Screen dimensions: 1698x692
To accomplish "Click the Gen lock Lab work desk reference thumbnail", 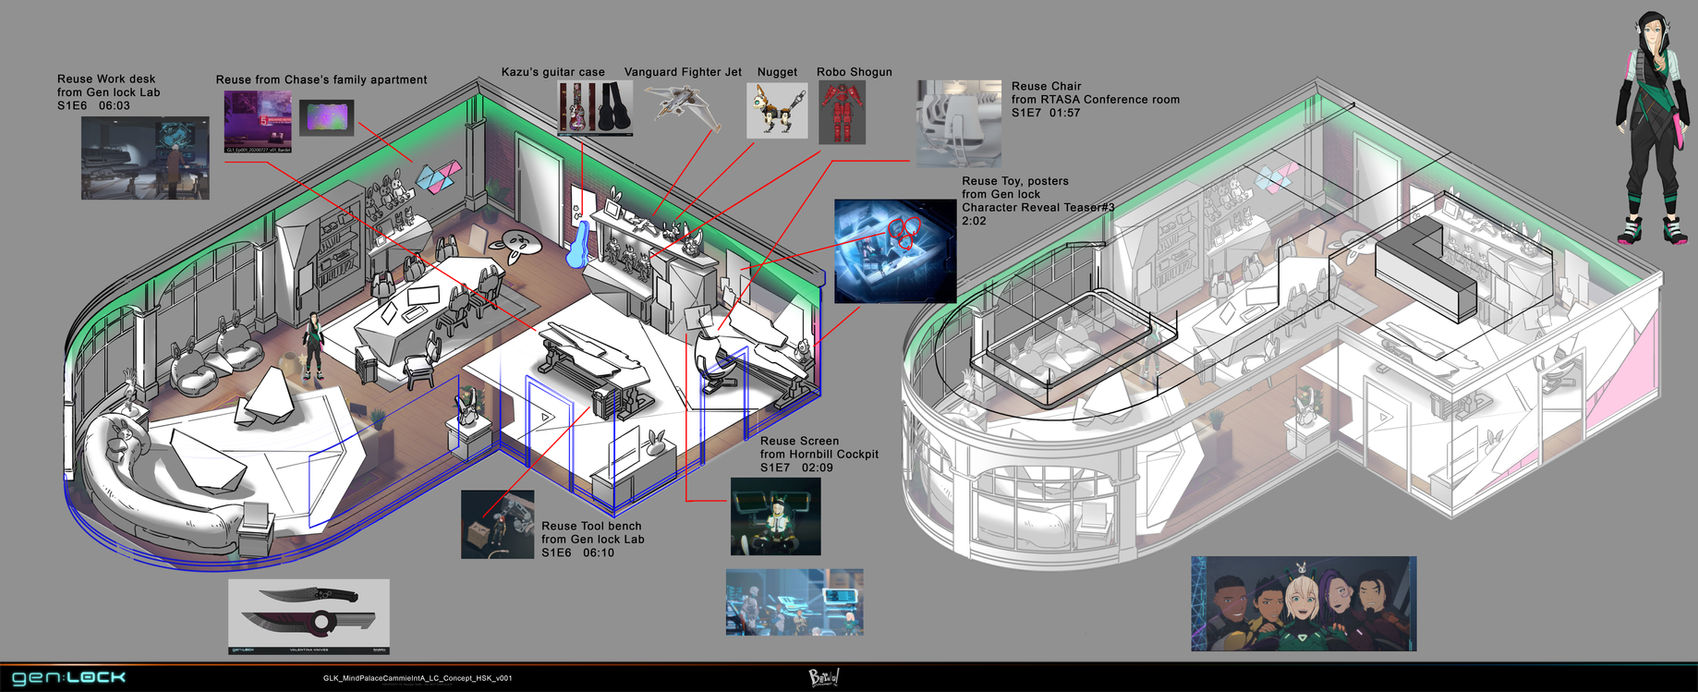I will (145, 158).
